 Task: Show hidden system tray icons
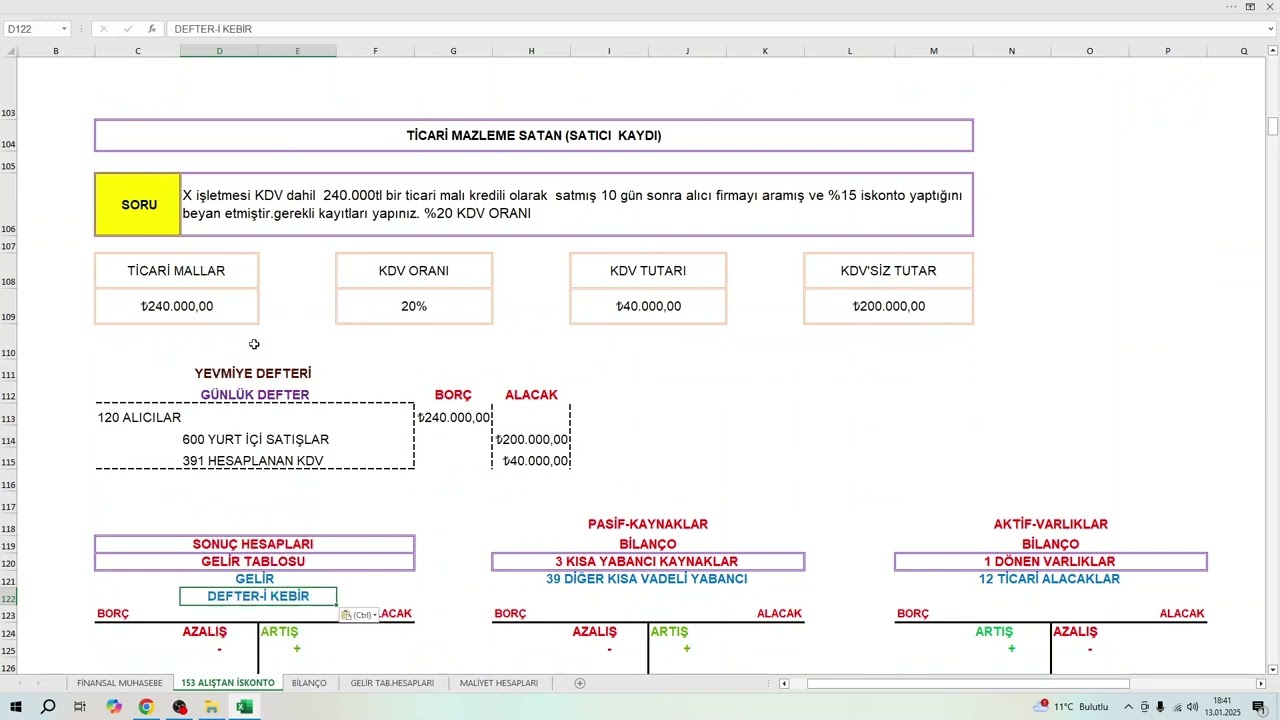click(1128, 707)
